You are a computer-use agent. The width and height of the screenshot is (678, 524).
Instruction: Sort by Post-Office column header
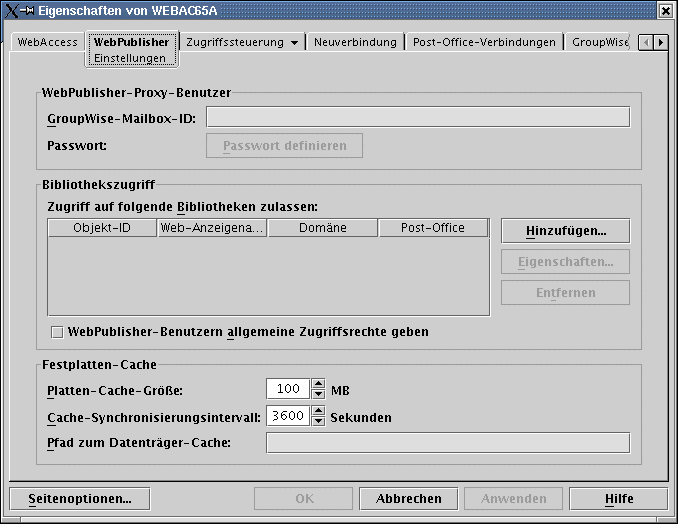[433, 228]
